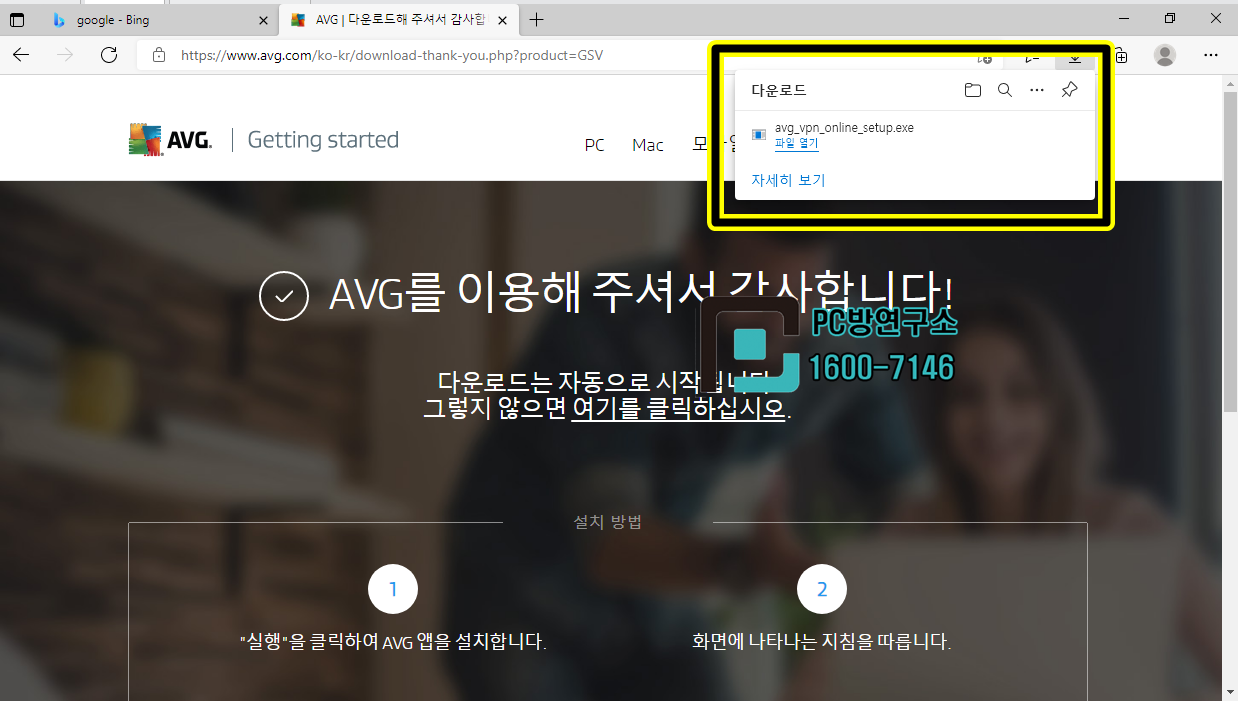Click the vertical scrollbar thumb
Viewport: 1238px width, 701px height.
click(x=1229, y=250)
